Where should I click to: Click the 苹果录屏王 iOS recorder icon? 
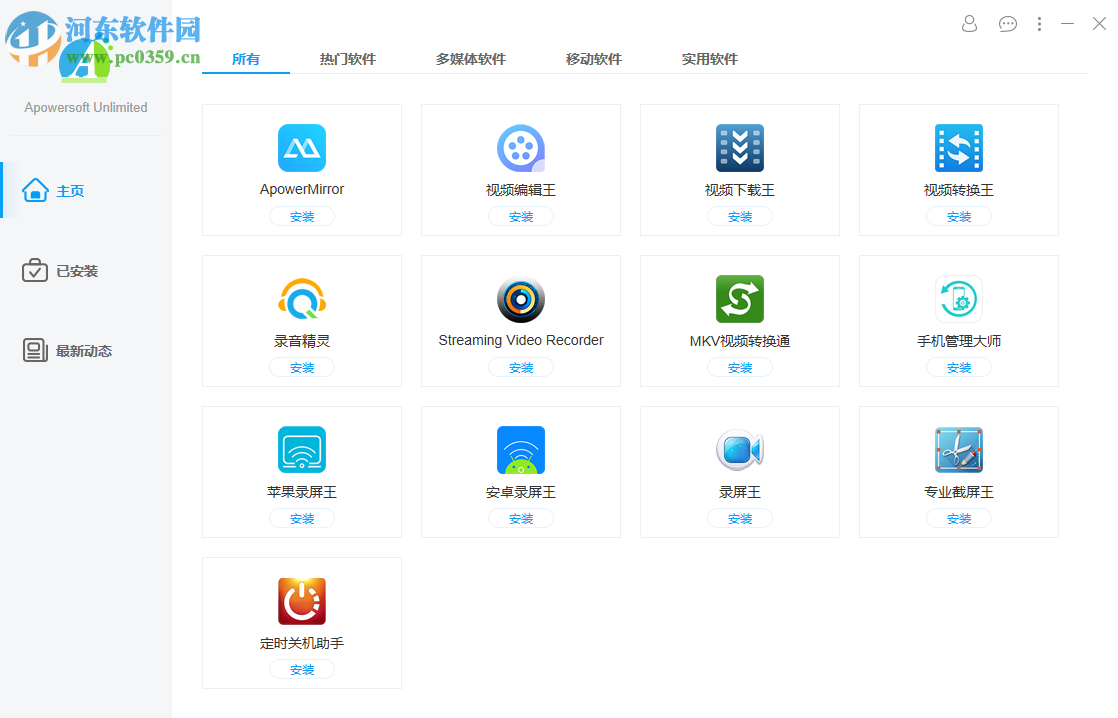[x=302, y=450]
